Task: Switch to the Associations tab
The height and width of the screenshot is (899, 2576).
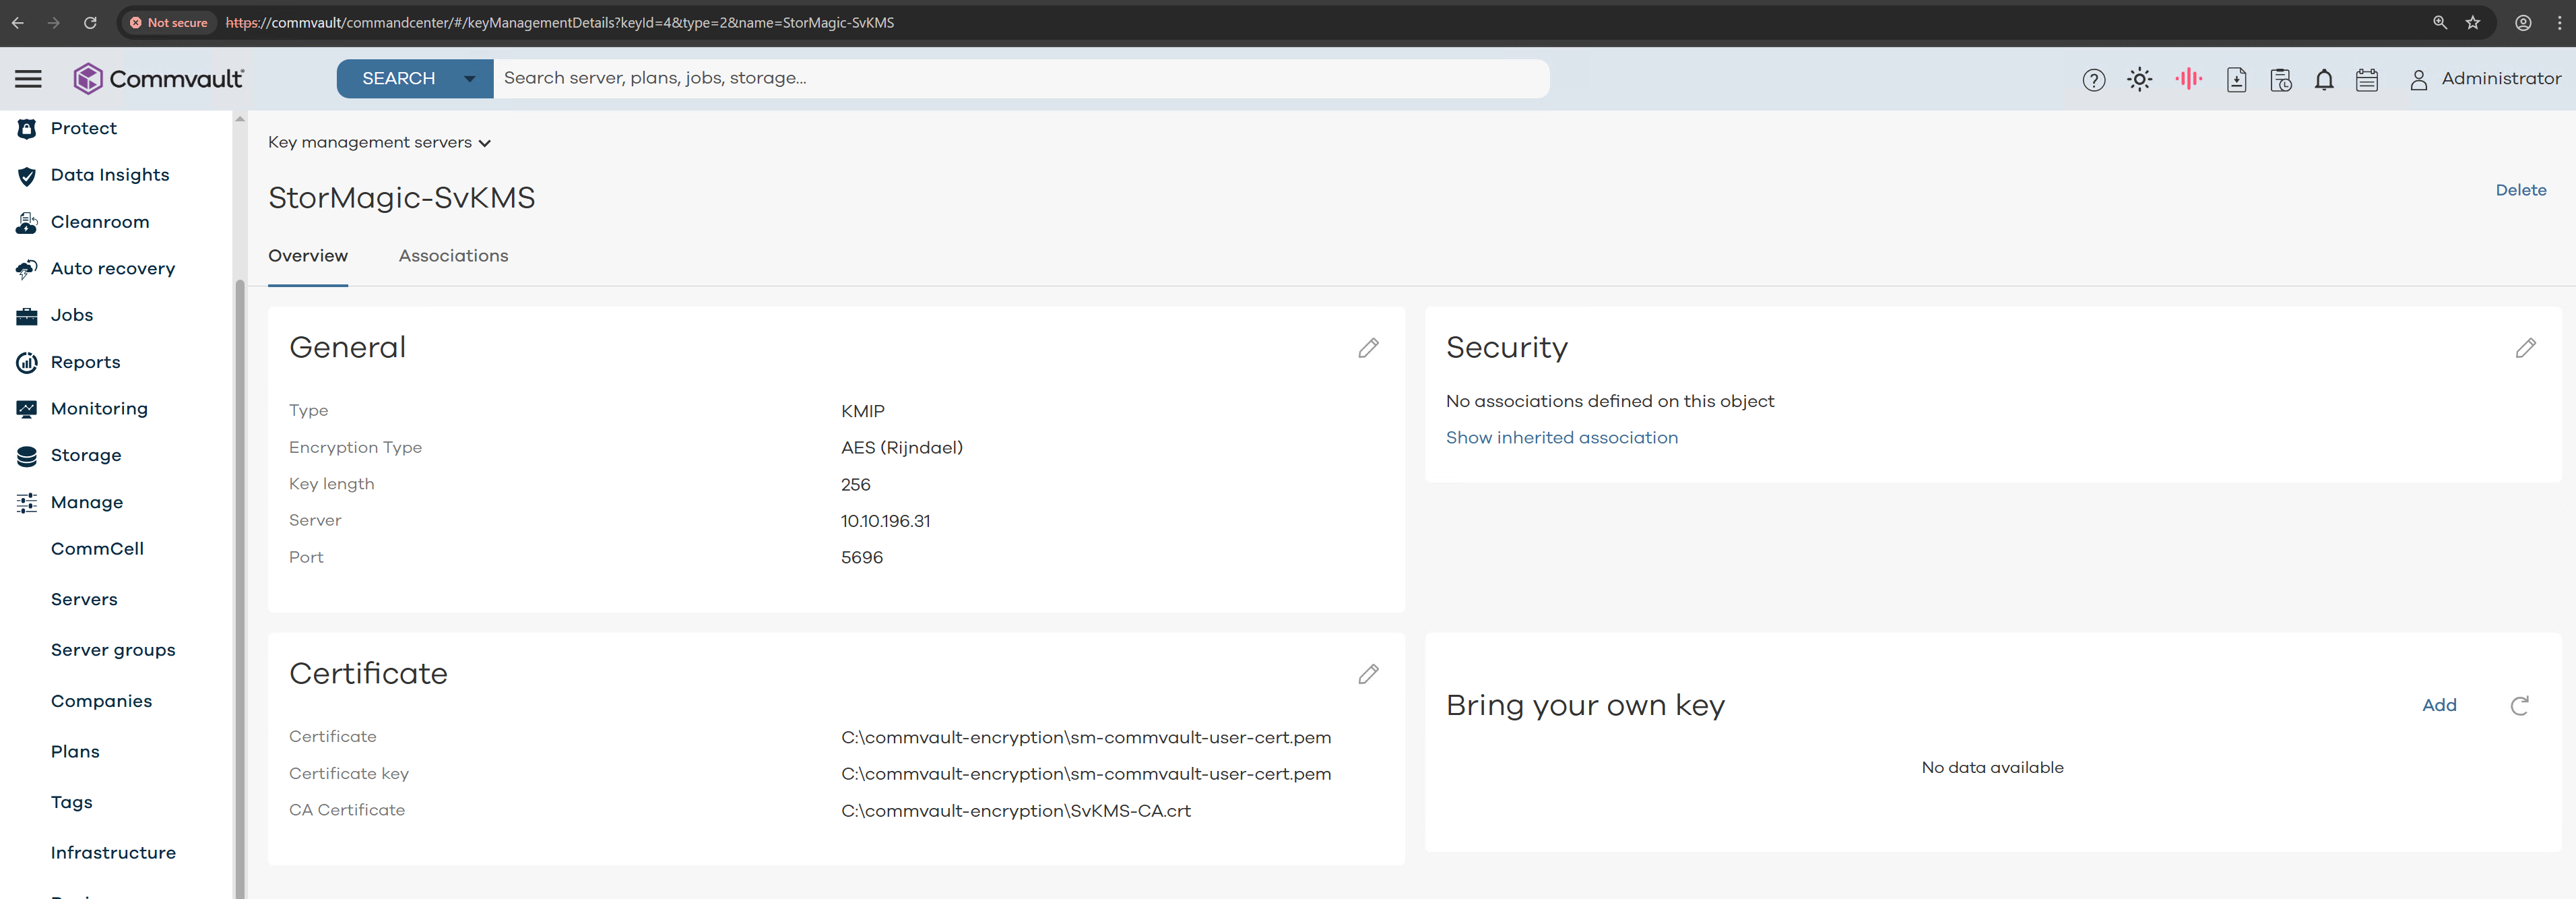Action: (x=453, y=256)
